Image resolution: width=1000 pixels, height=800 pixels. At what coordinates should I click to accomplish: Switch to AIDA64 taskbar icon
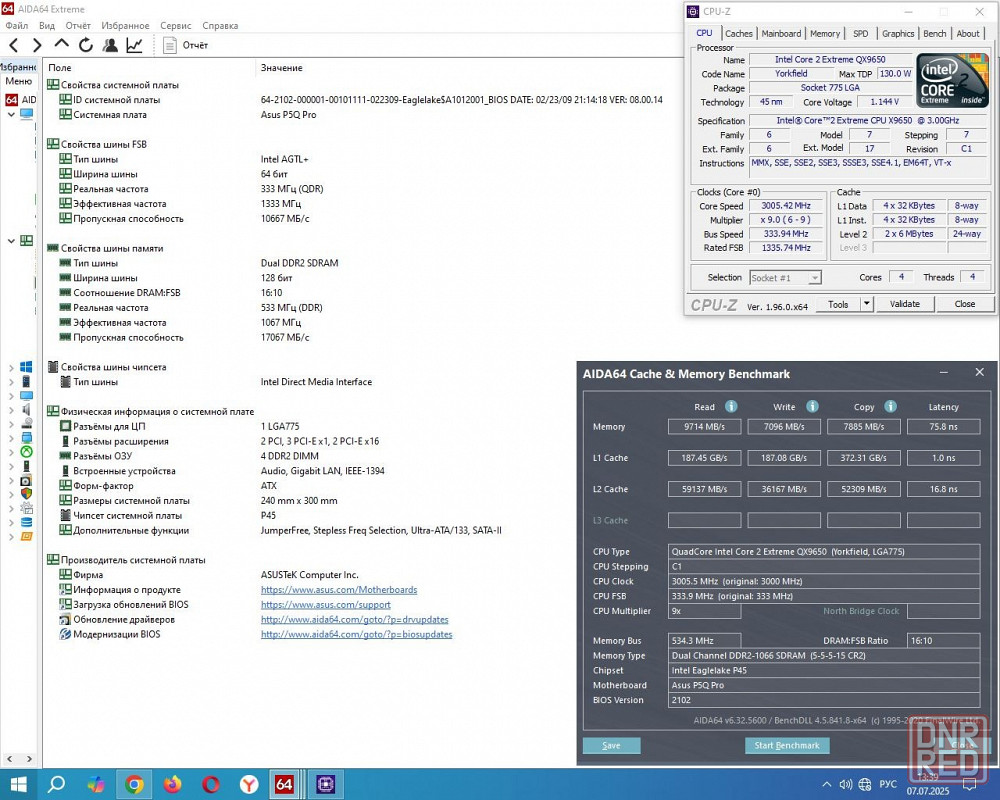pyautogui.click(x=284, y=784)
